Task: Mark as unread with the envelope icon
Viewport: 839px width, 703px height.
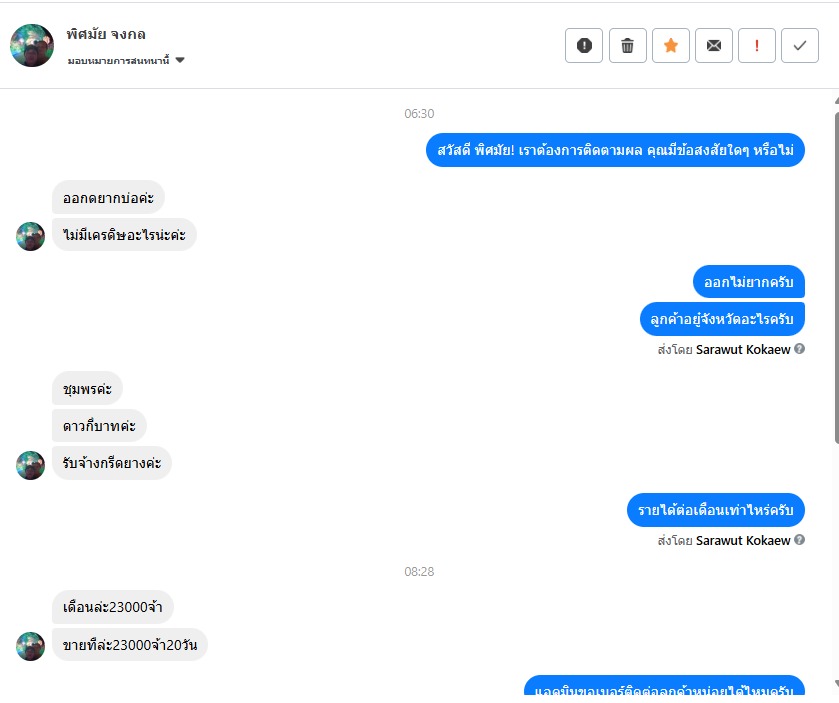Action: (x=714, y=45)
